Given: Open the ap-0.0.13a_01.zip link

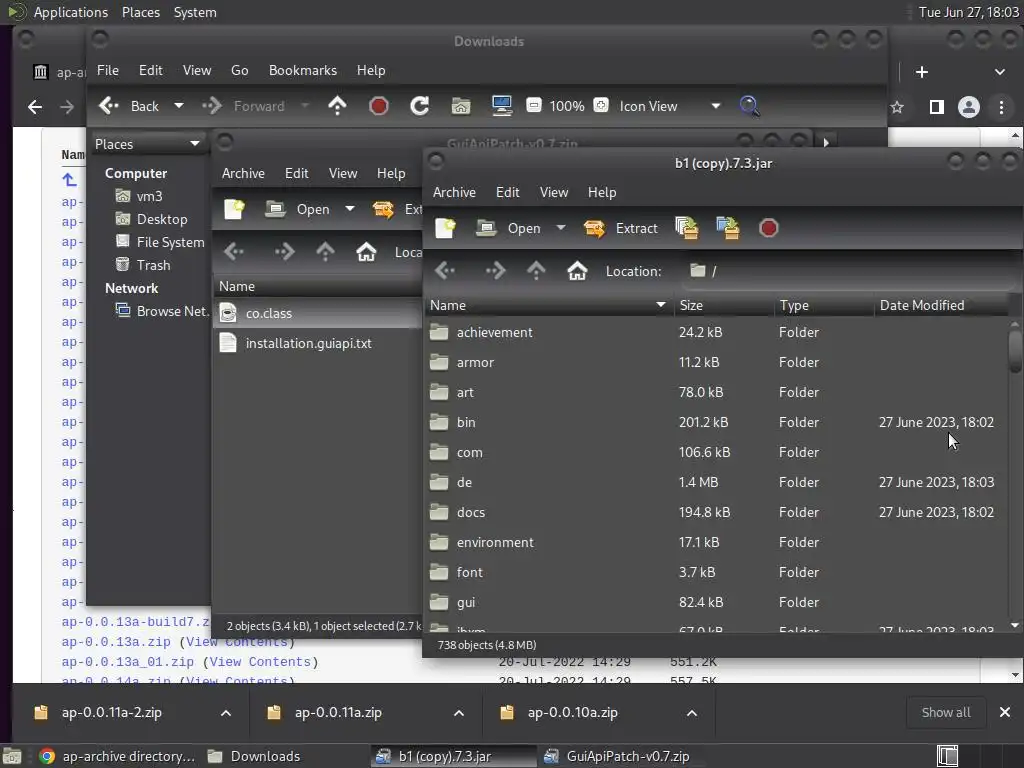Looking at the screenshot, I should coord(127,662).
